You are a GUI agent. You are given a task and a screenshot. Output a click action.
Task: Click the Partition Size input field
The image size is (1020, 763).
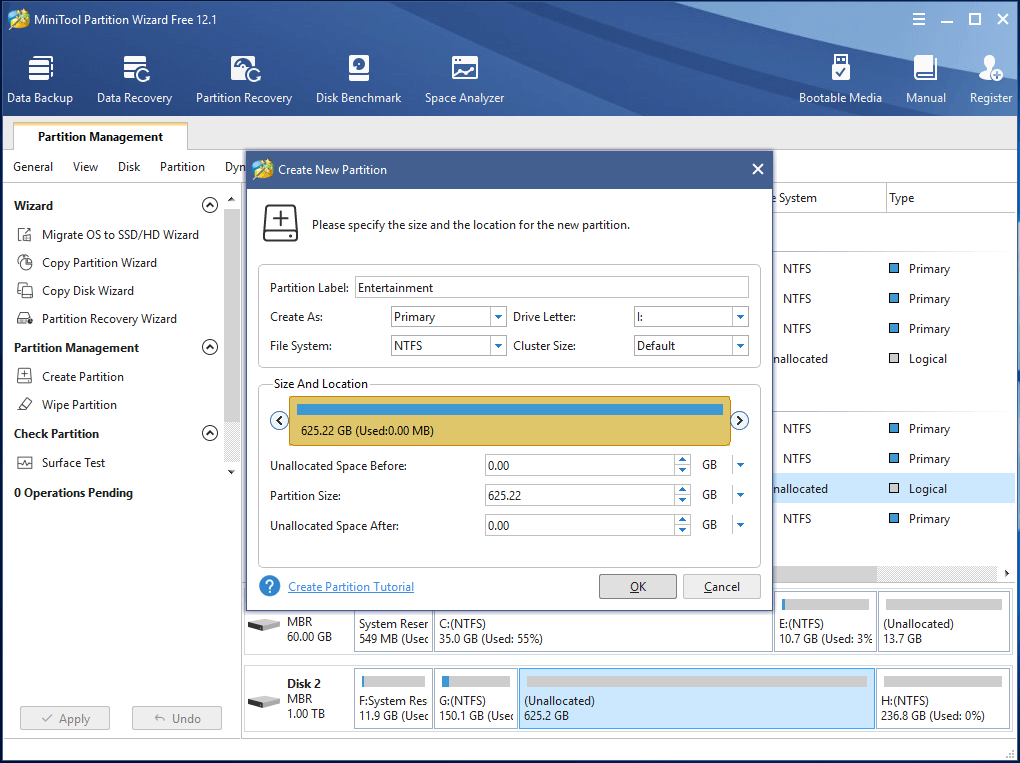coord(580,495)
